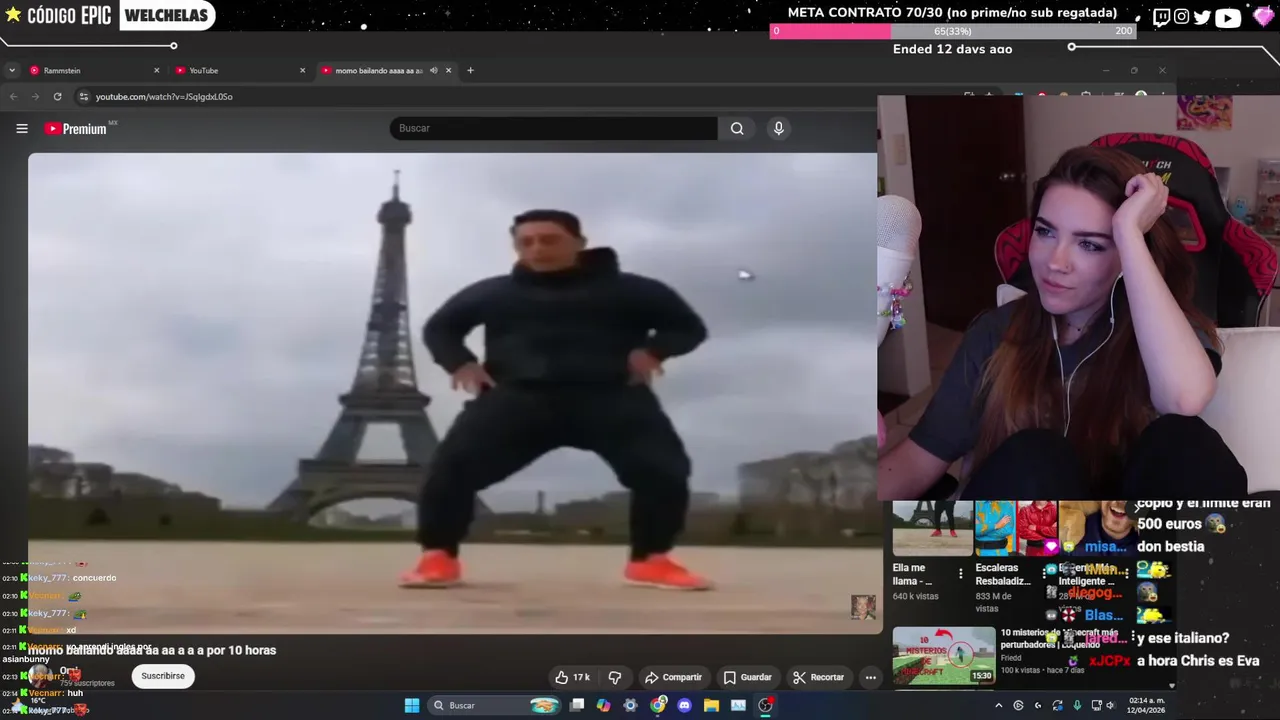This screenshot has height=720, width=1280.
Task: Open clock showing 02:14 a. m.
Action: [x=1147, y=705]
